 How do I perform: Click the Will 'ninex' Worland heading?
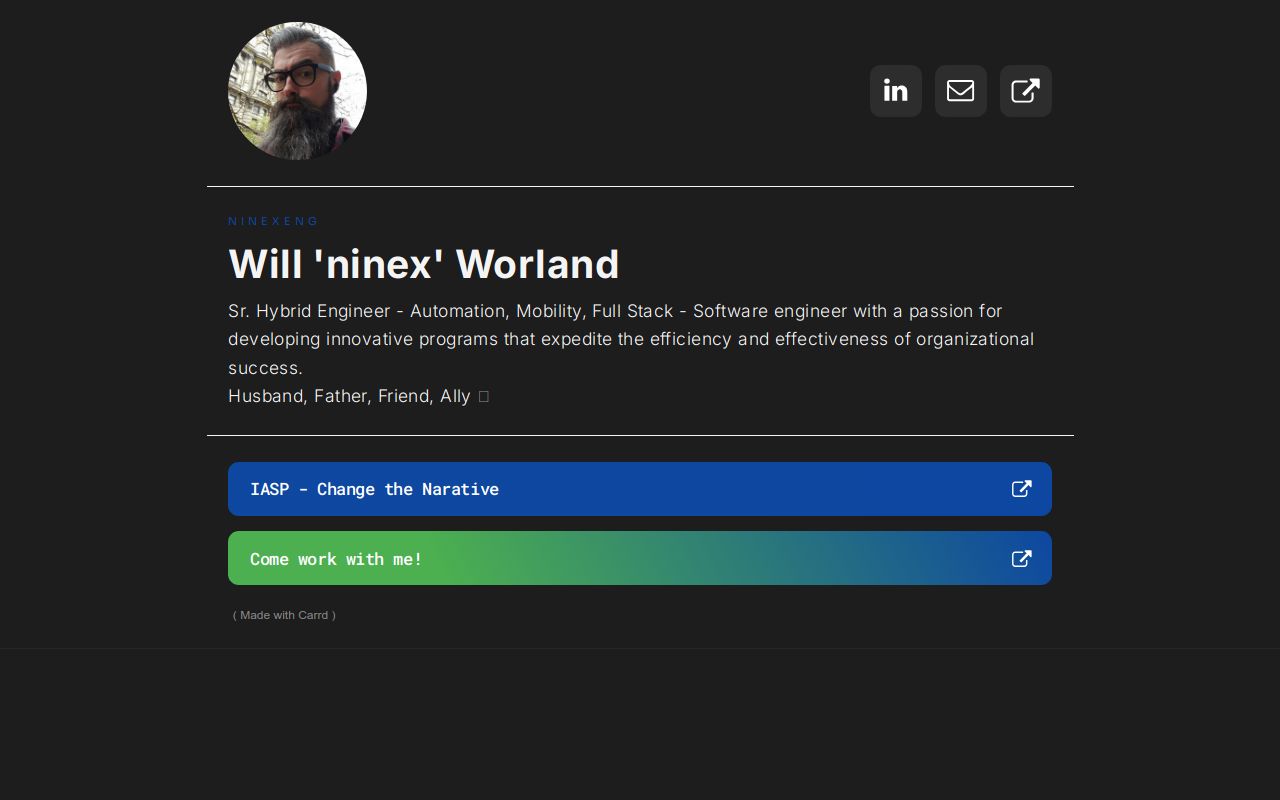click(x=423, y=264)
